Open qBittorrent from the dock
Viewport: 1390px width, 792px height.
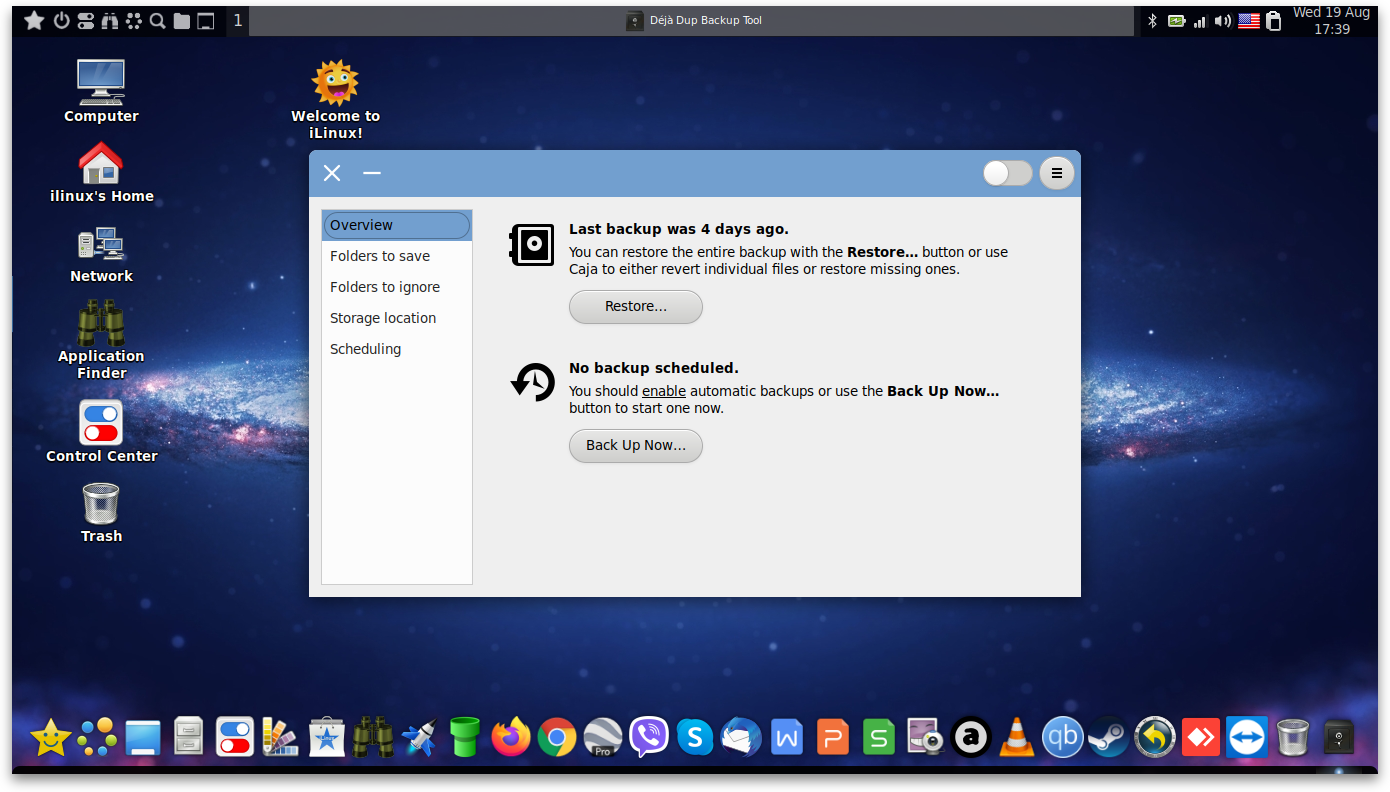pos(1063,738)
